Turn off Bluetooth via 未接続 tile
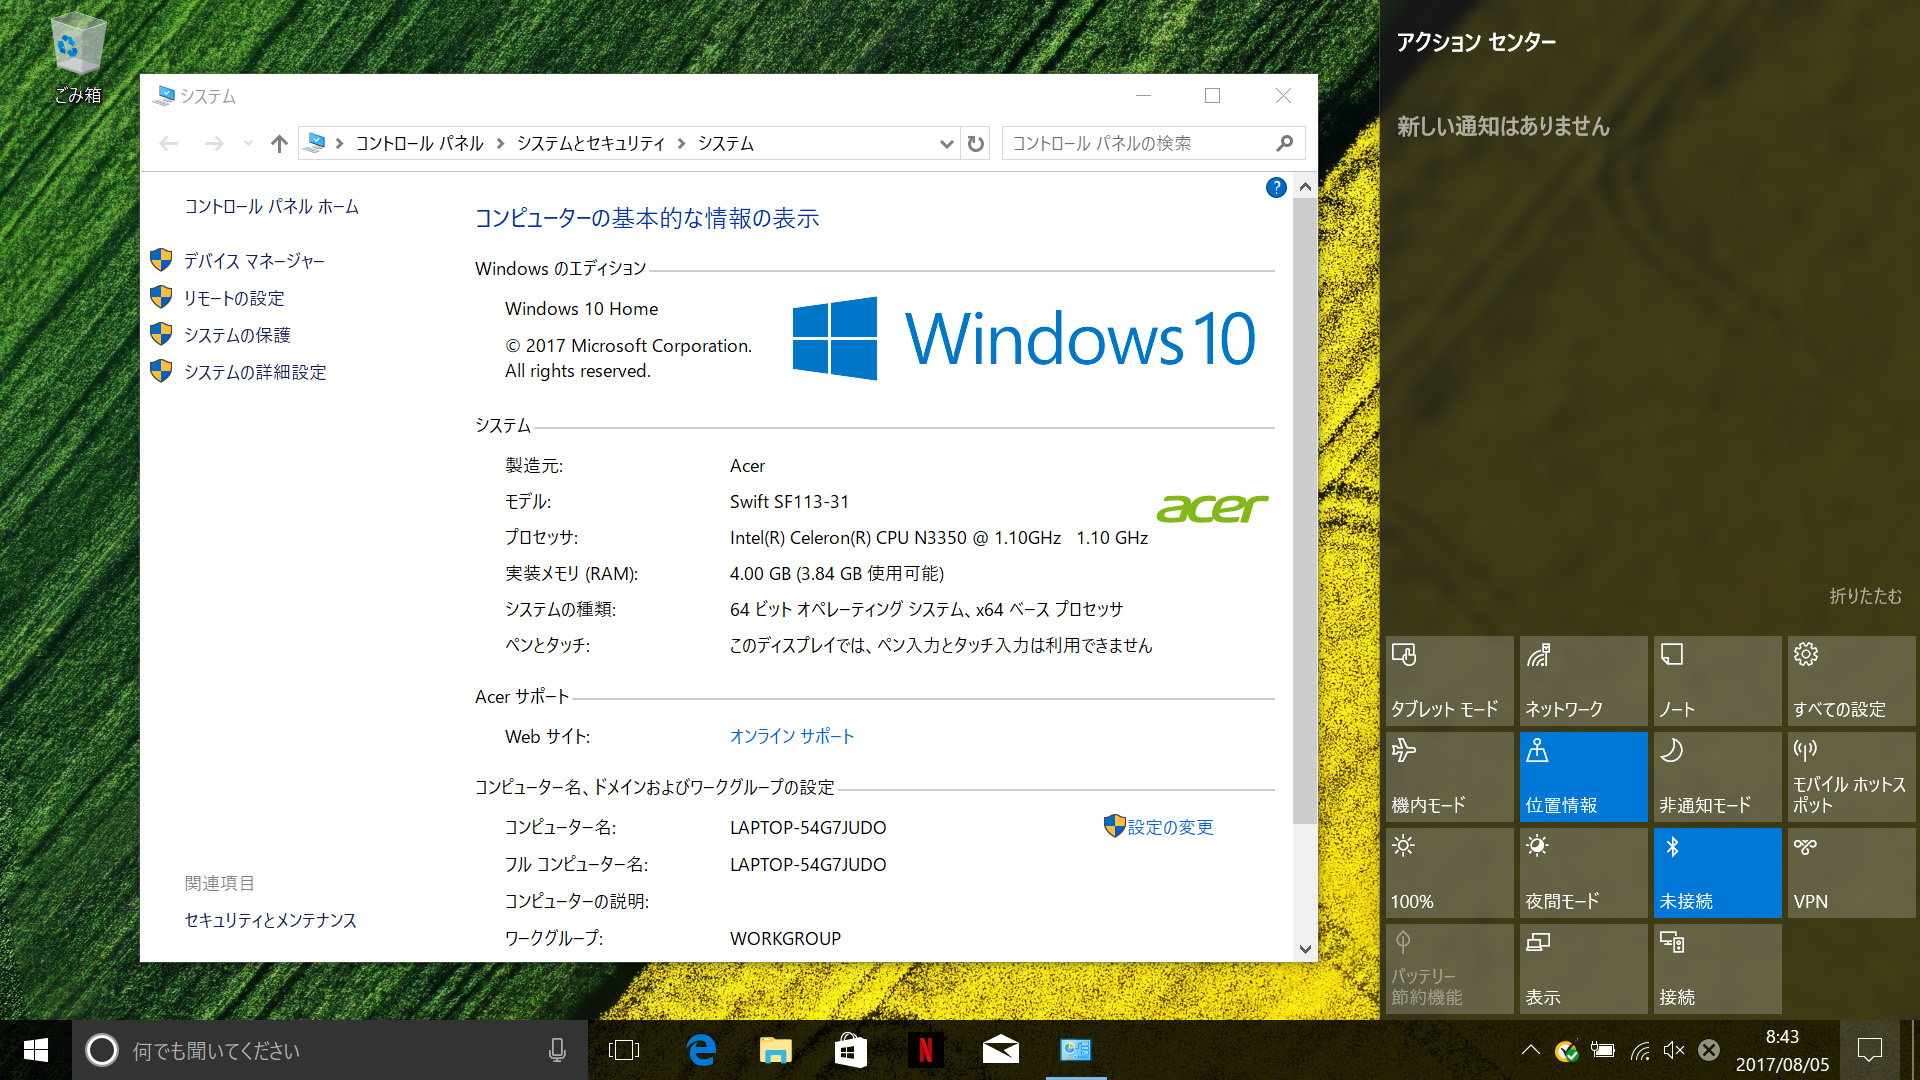 tap(1716, 872)
